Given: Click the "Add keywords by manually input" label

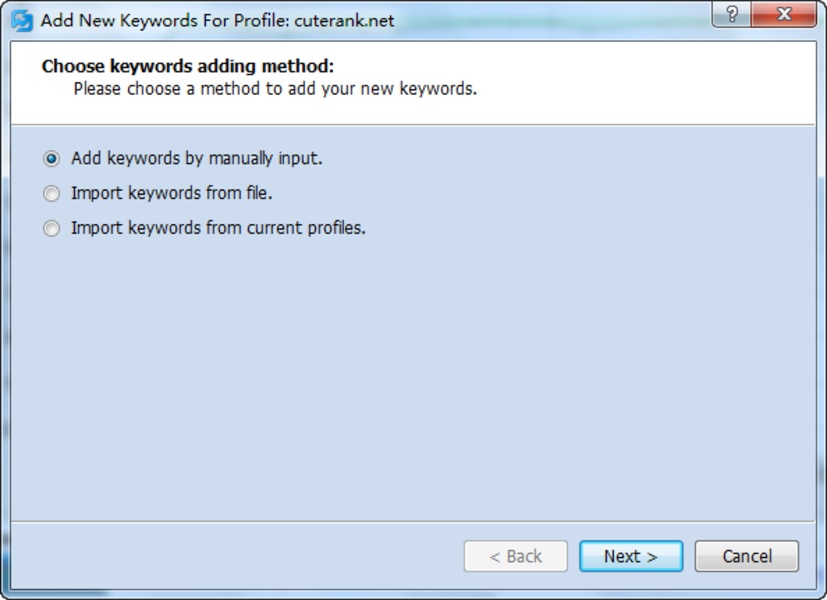Looking at the screenshot, I should 197,158.
